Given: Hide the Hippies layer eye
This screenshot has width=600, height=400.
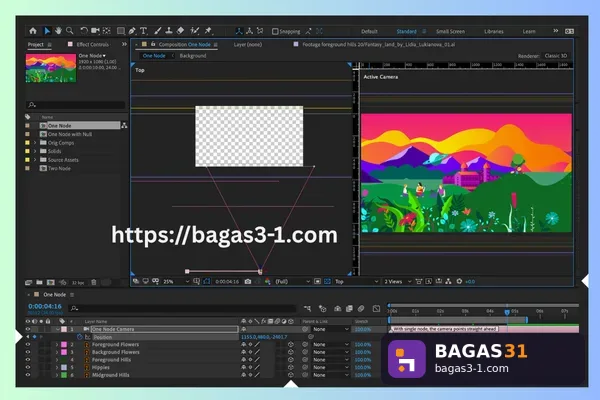Looking at the screenshot, I should pyautogui.click(x=28, y=367).
